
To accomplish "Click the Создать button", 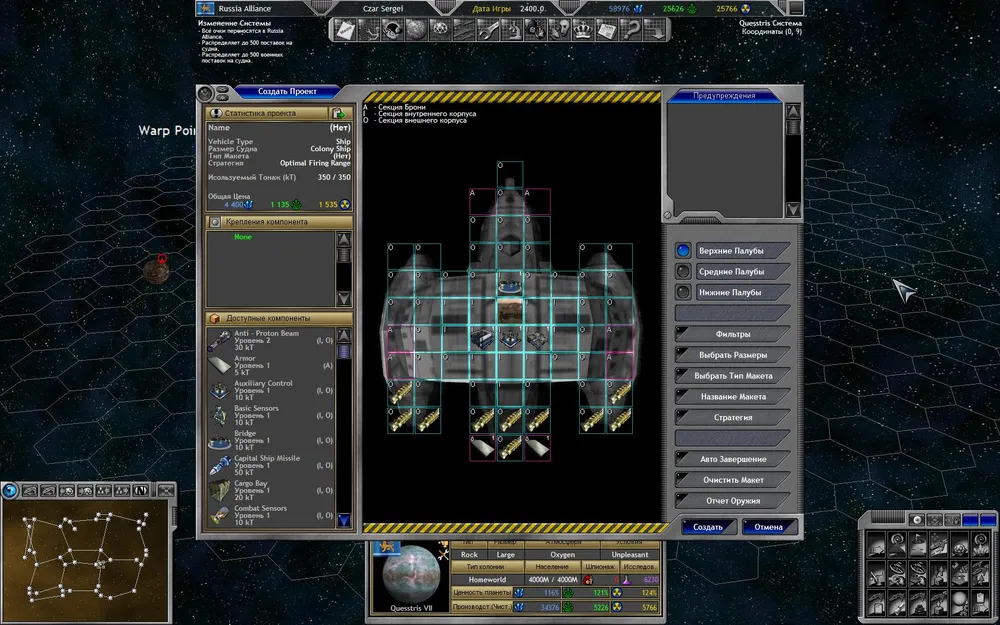I will pos(708,527).
